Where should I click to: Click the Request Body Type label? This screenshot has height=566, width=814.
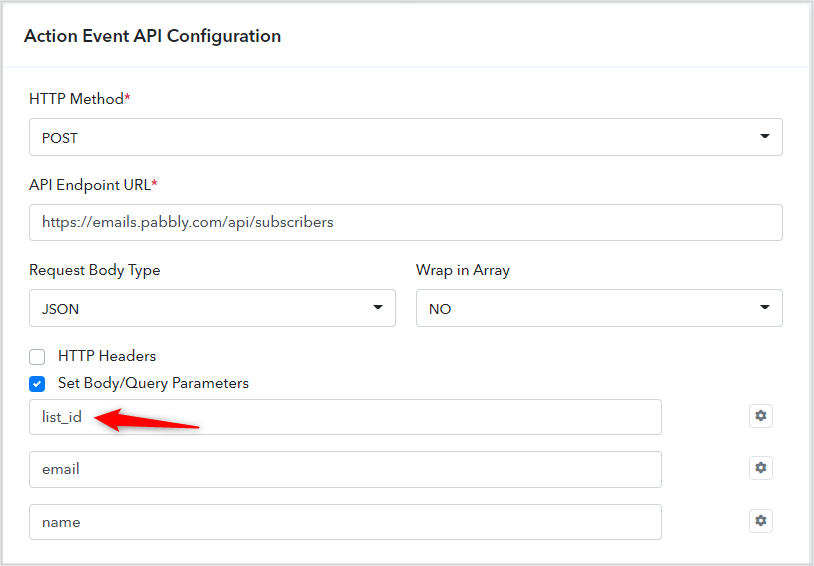tap(94, 270)
